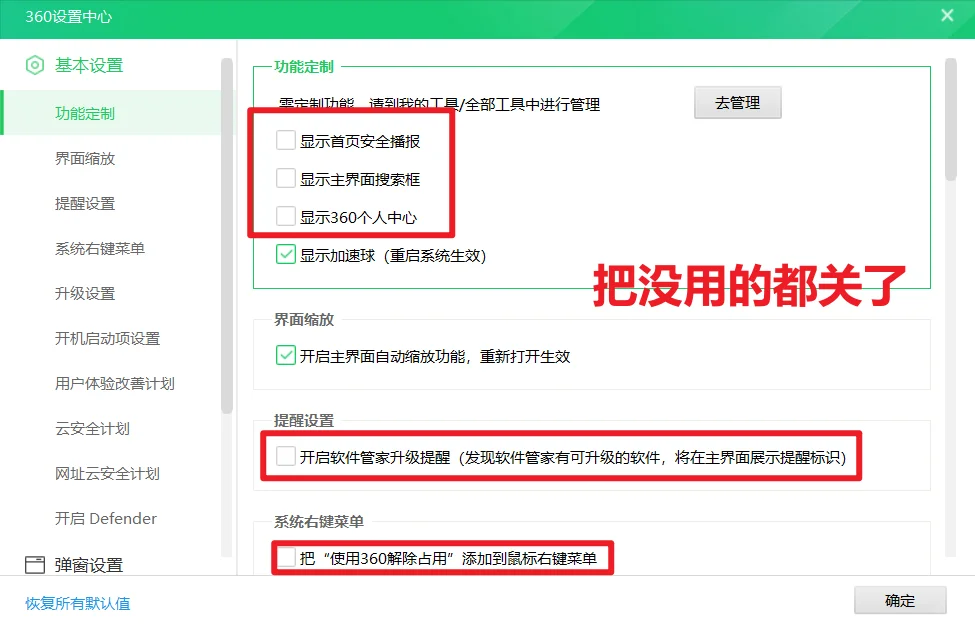The height and width of the screenshot is (625, 975).
Task: Select 功能定制 in the sidebar
Action: [x=111, y=113]
